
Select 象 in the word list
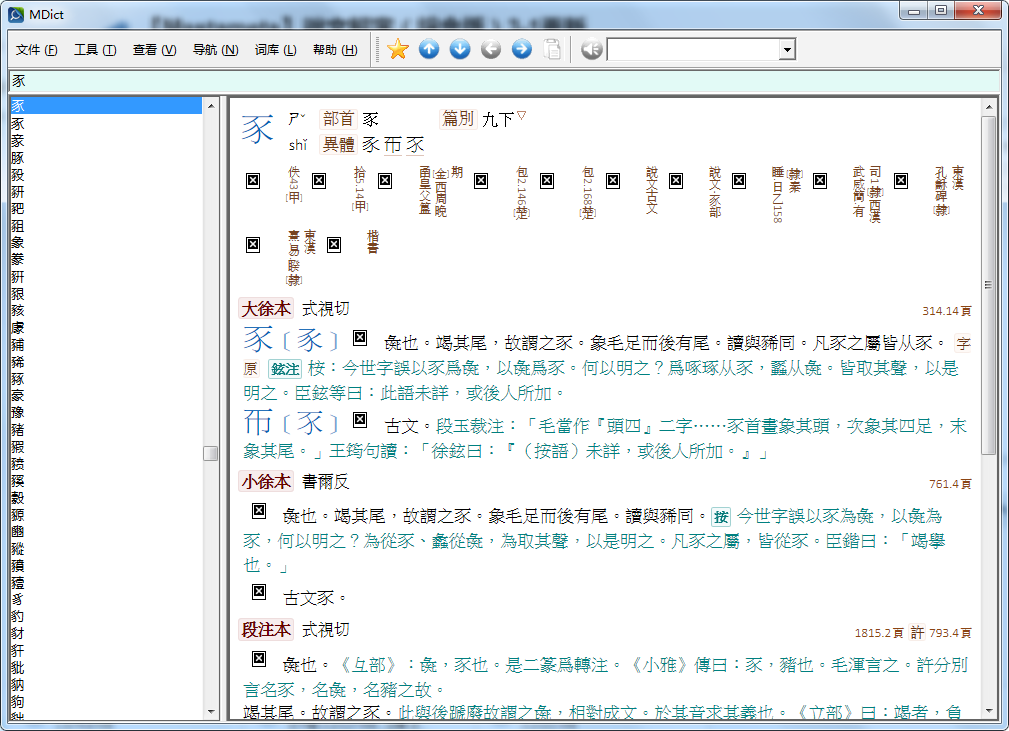click(18, 243)
